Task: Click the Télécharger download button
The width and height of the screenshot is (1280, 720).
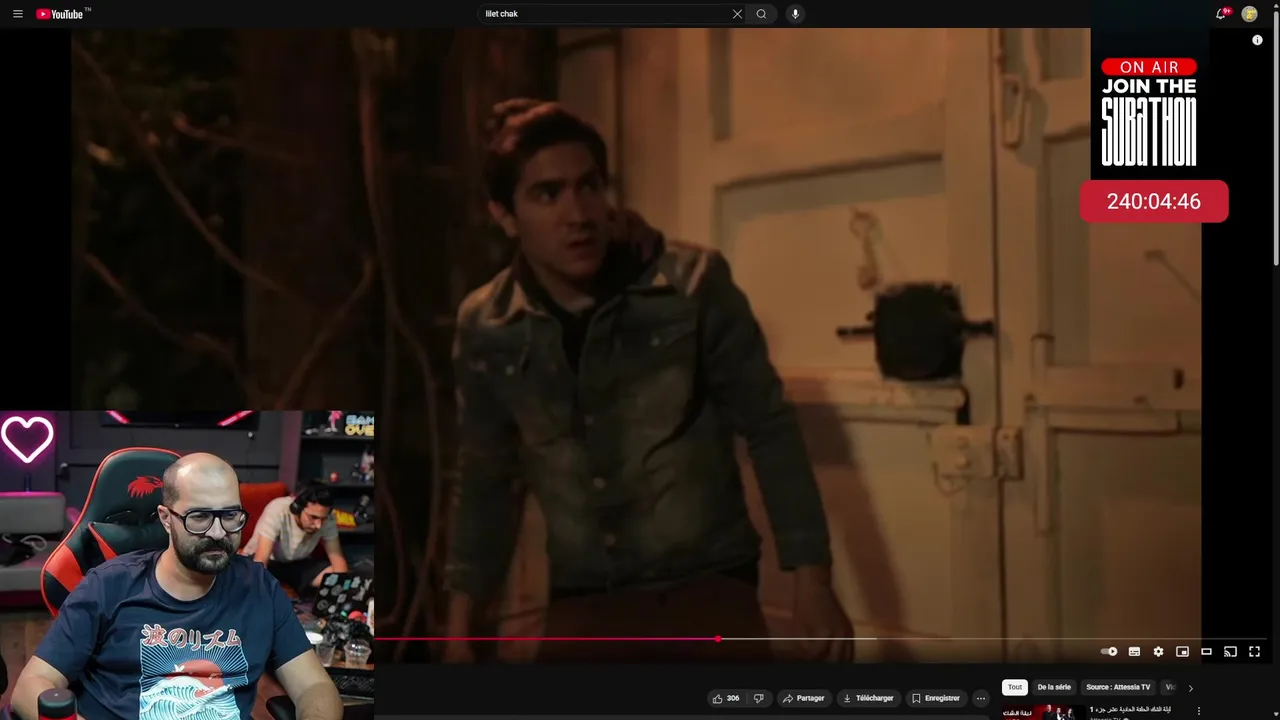Action: pyautogui.click(x=867, y=698)
